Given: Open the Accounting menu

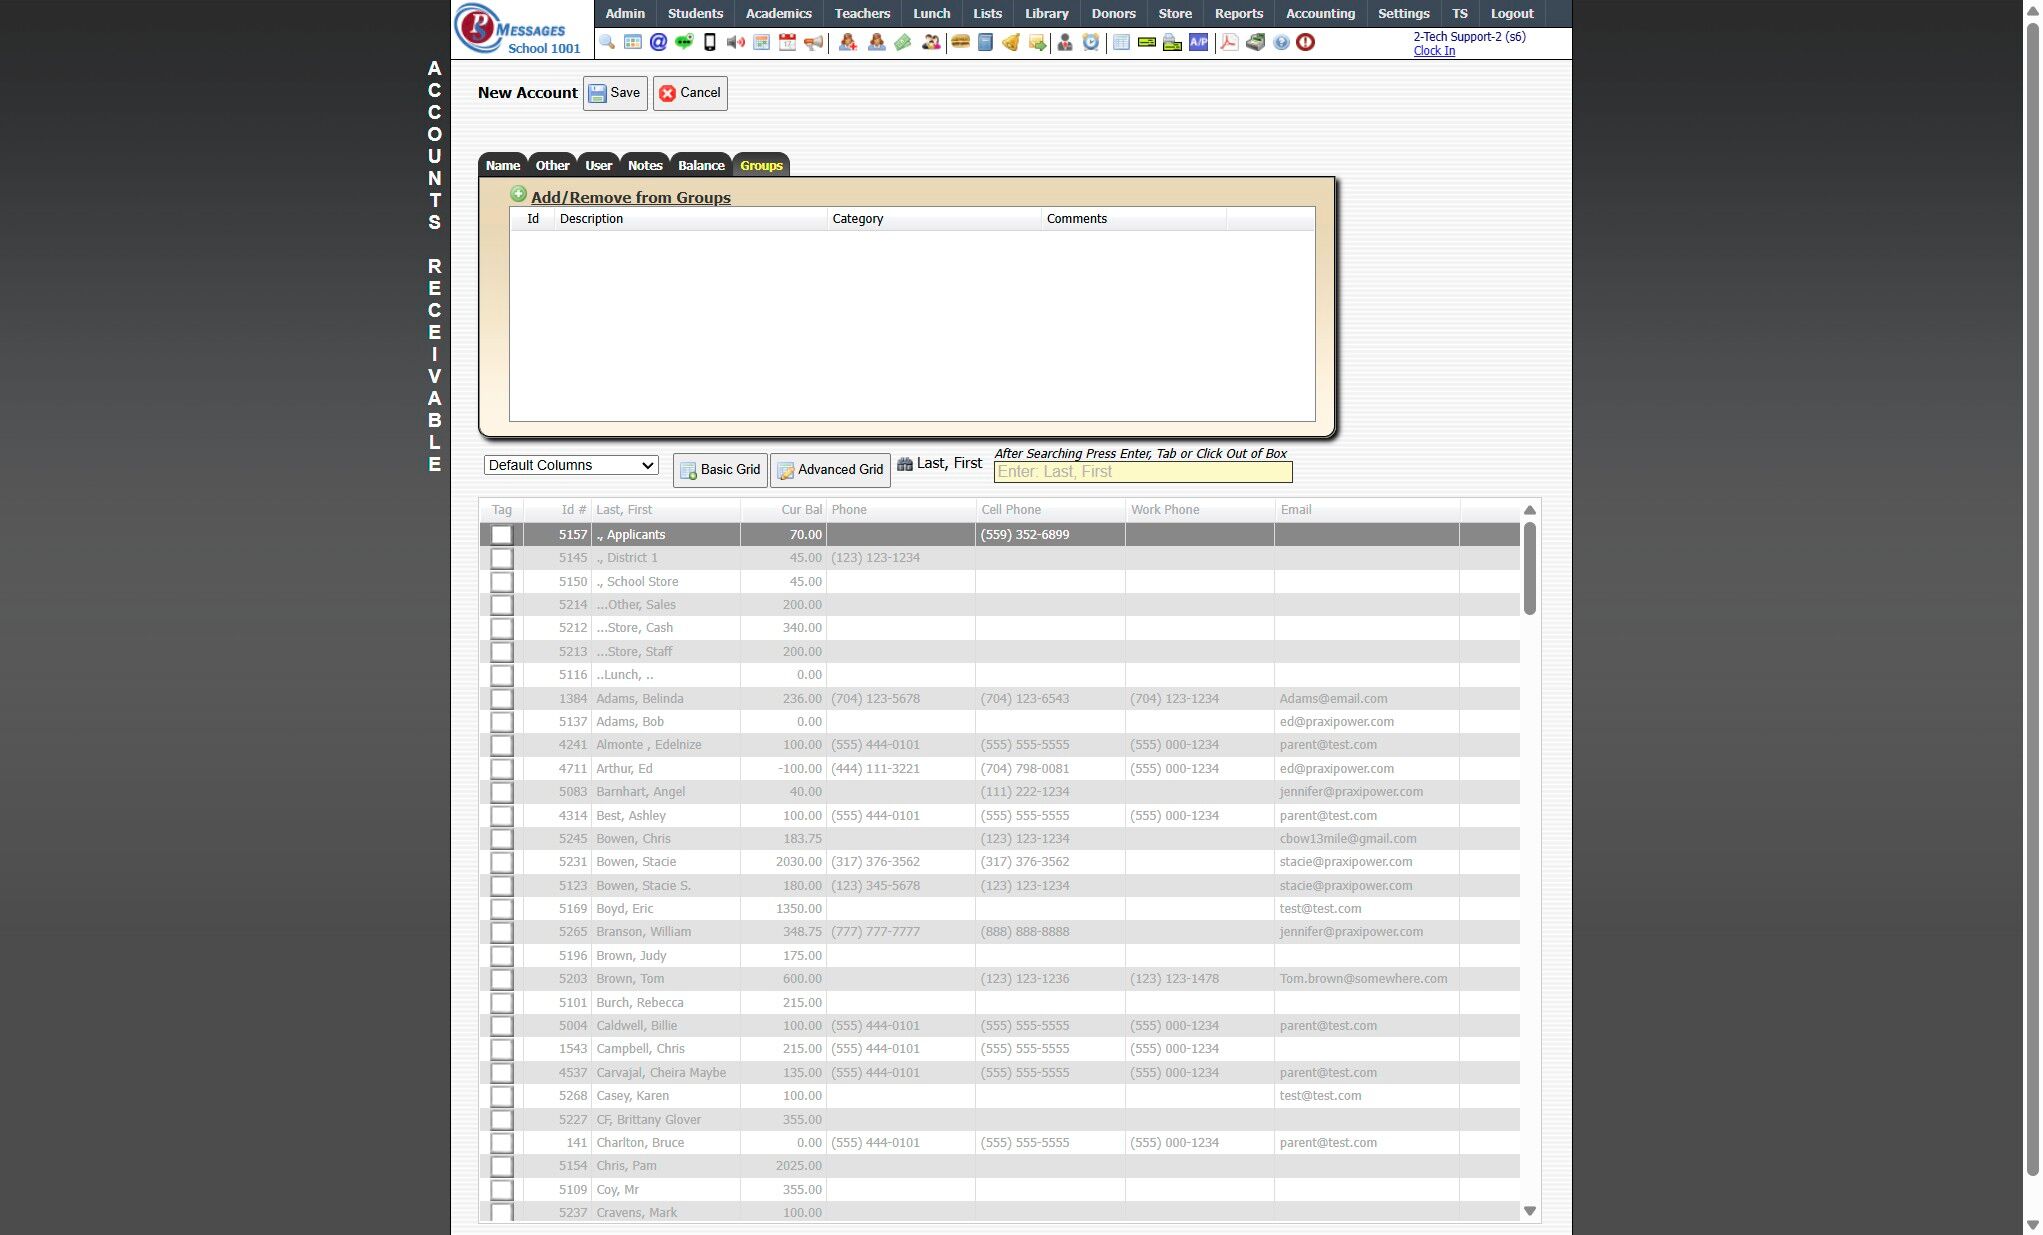Looking at the screenshot, I should click(1320, 13).
